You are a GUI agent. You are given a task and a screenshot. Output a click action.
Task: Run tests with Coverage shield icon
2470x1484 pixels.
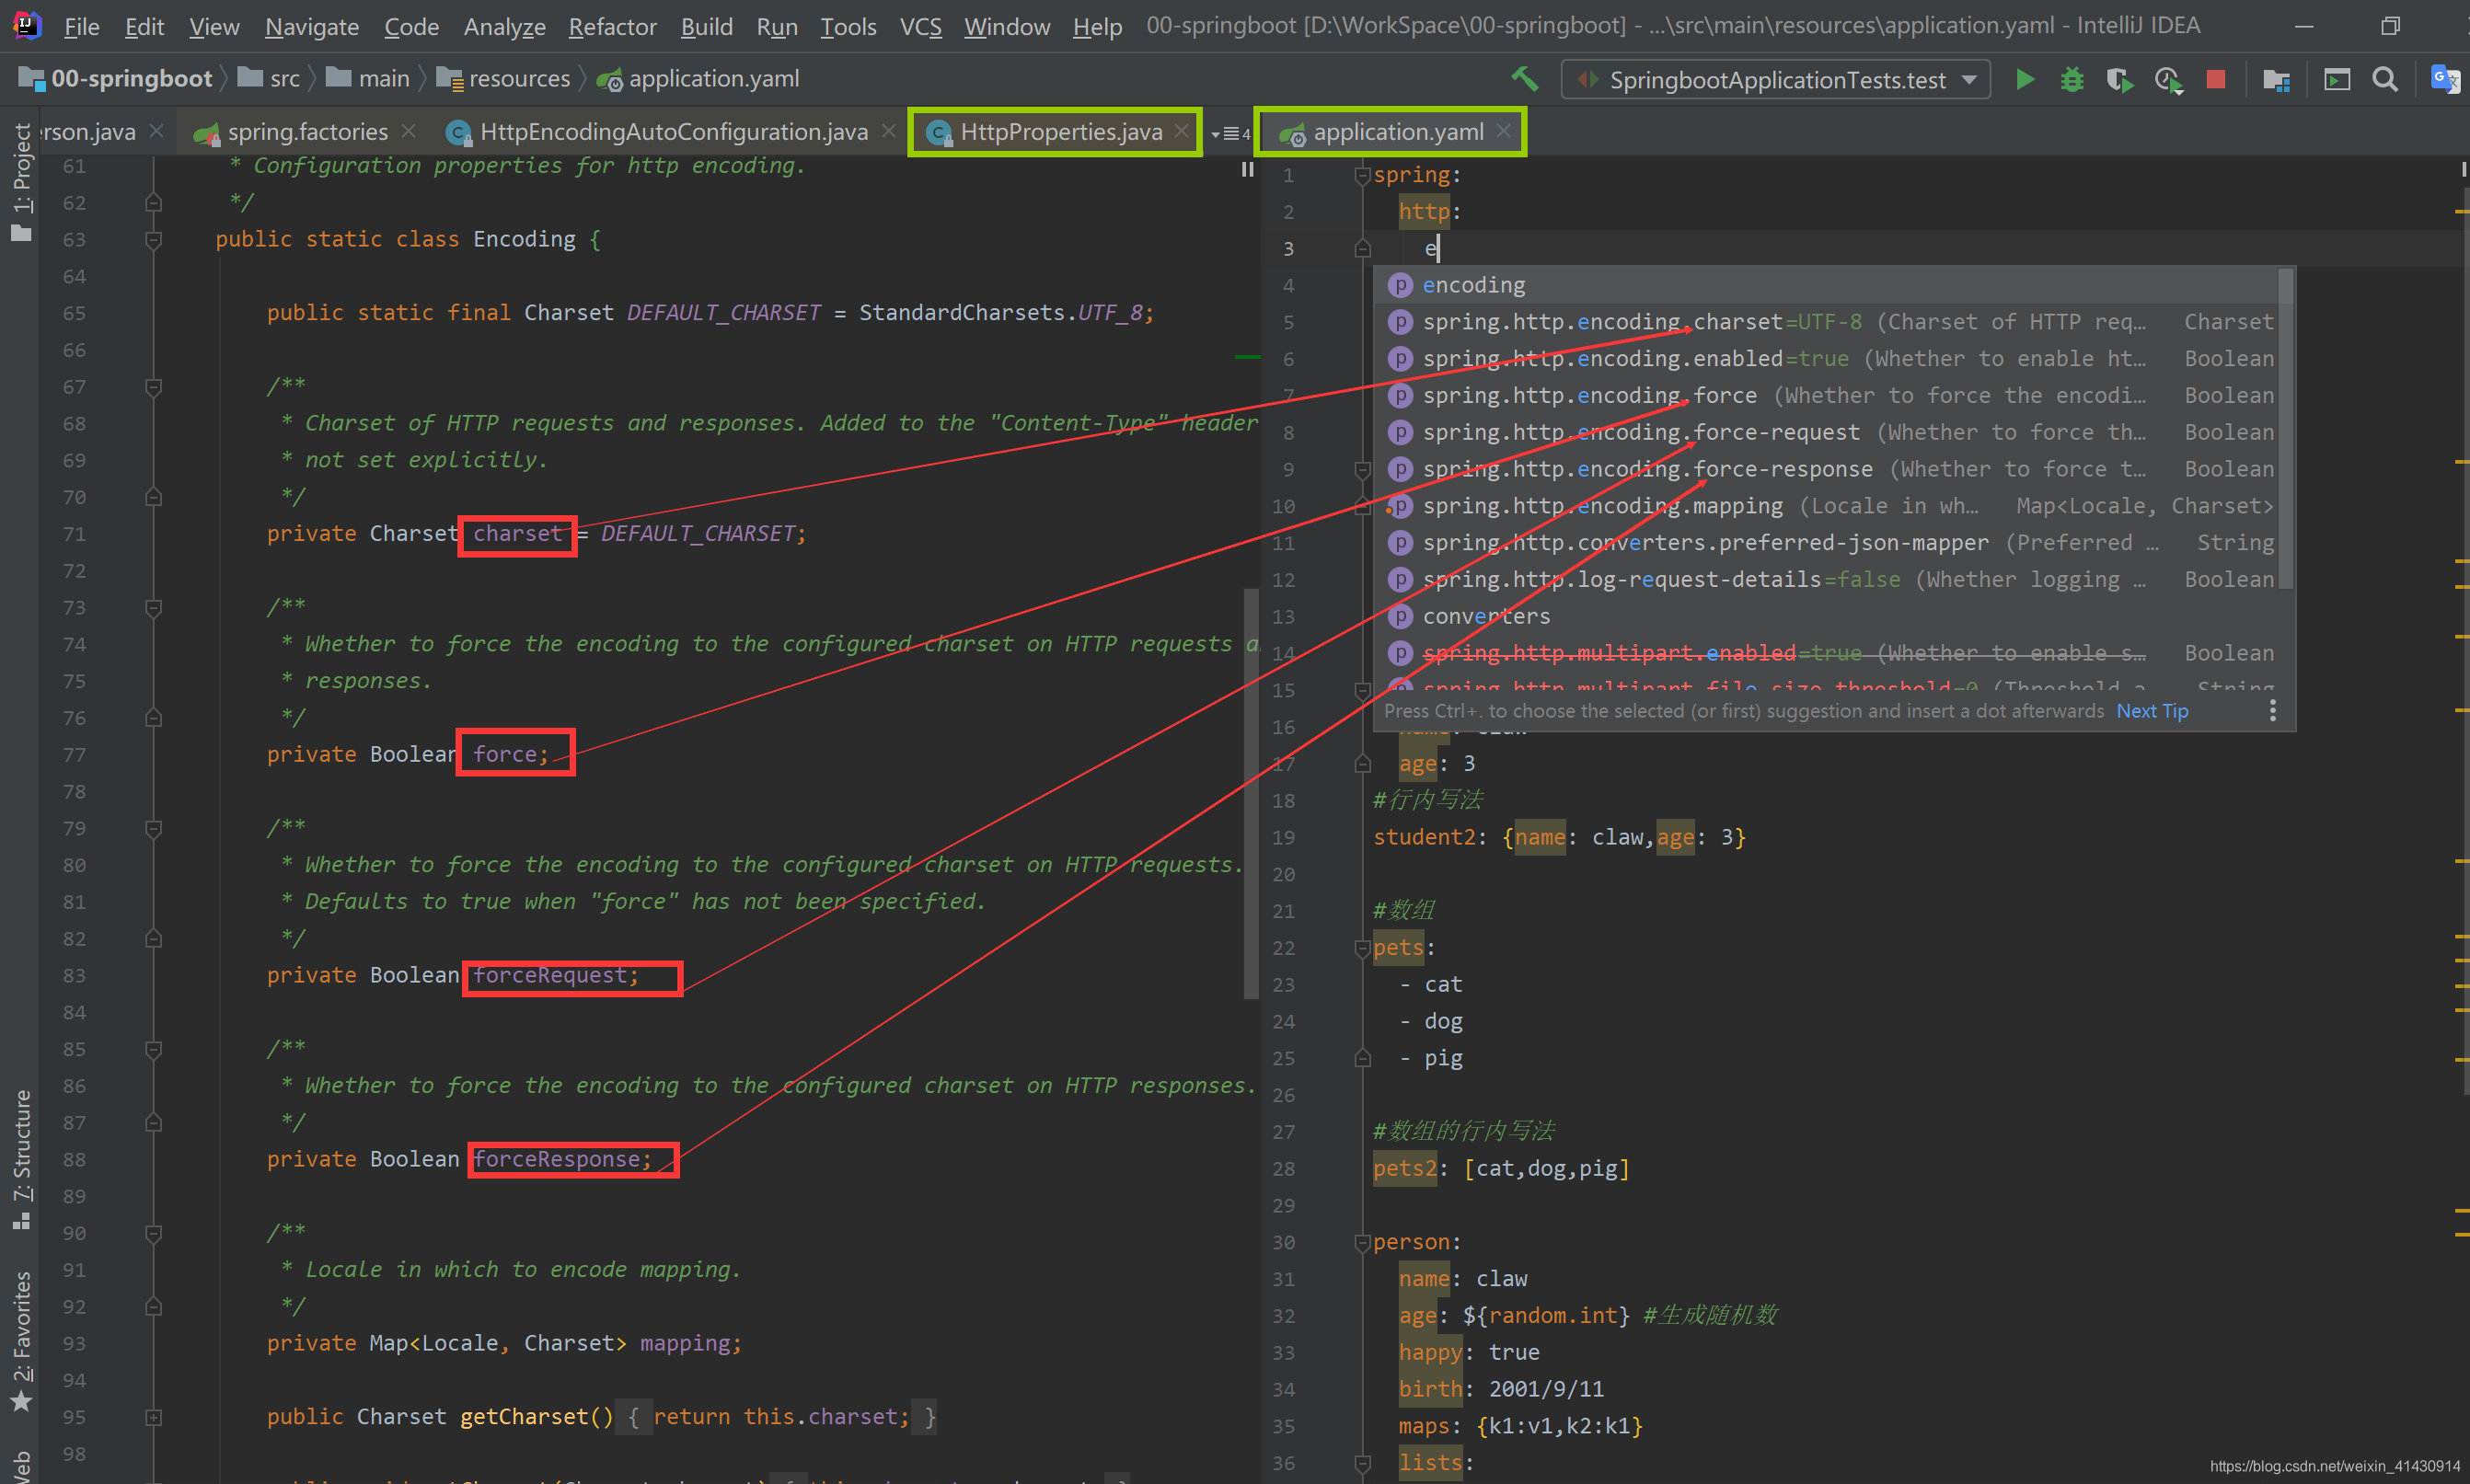(x=2119, y=79)
